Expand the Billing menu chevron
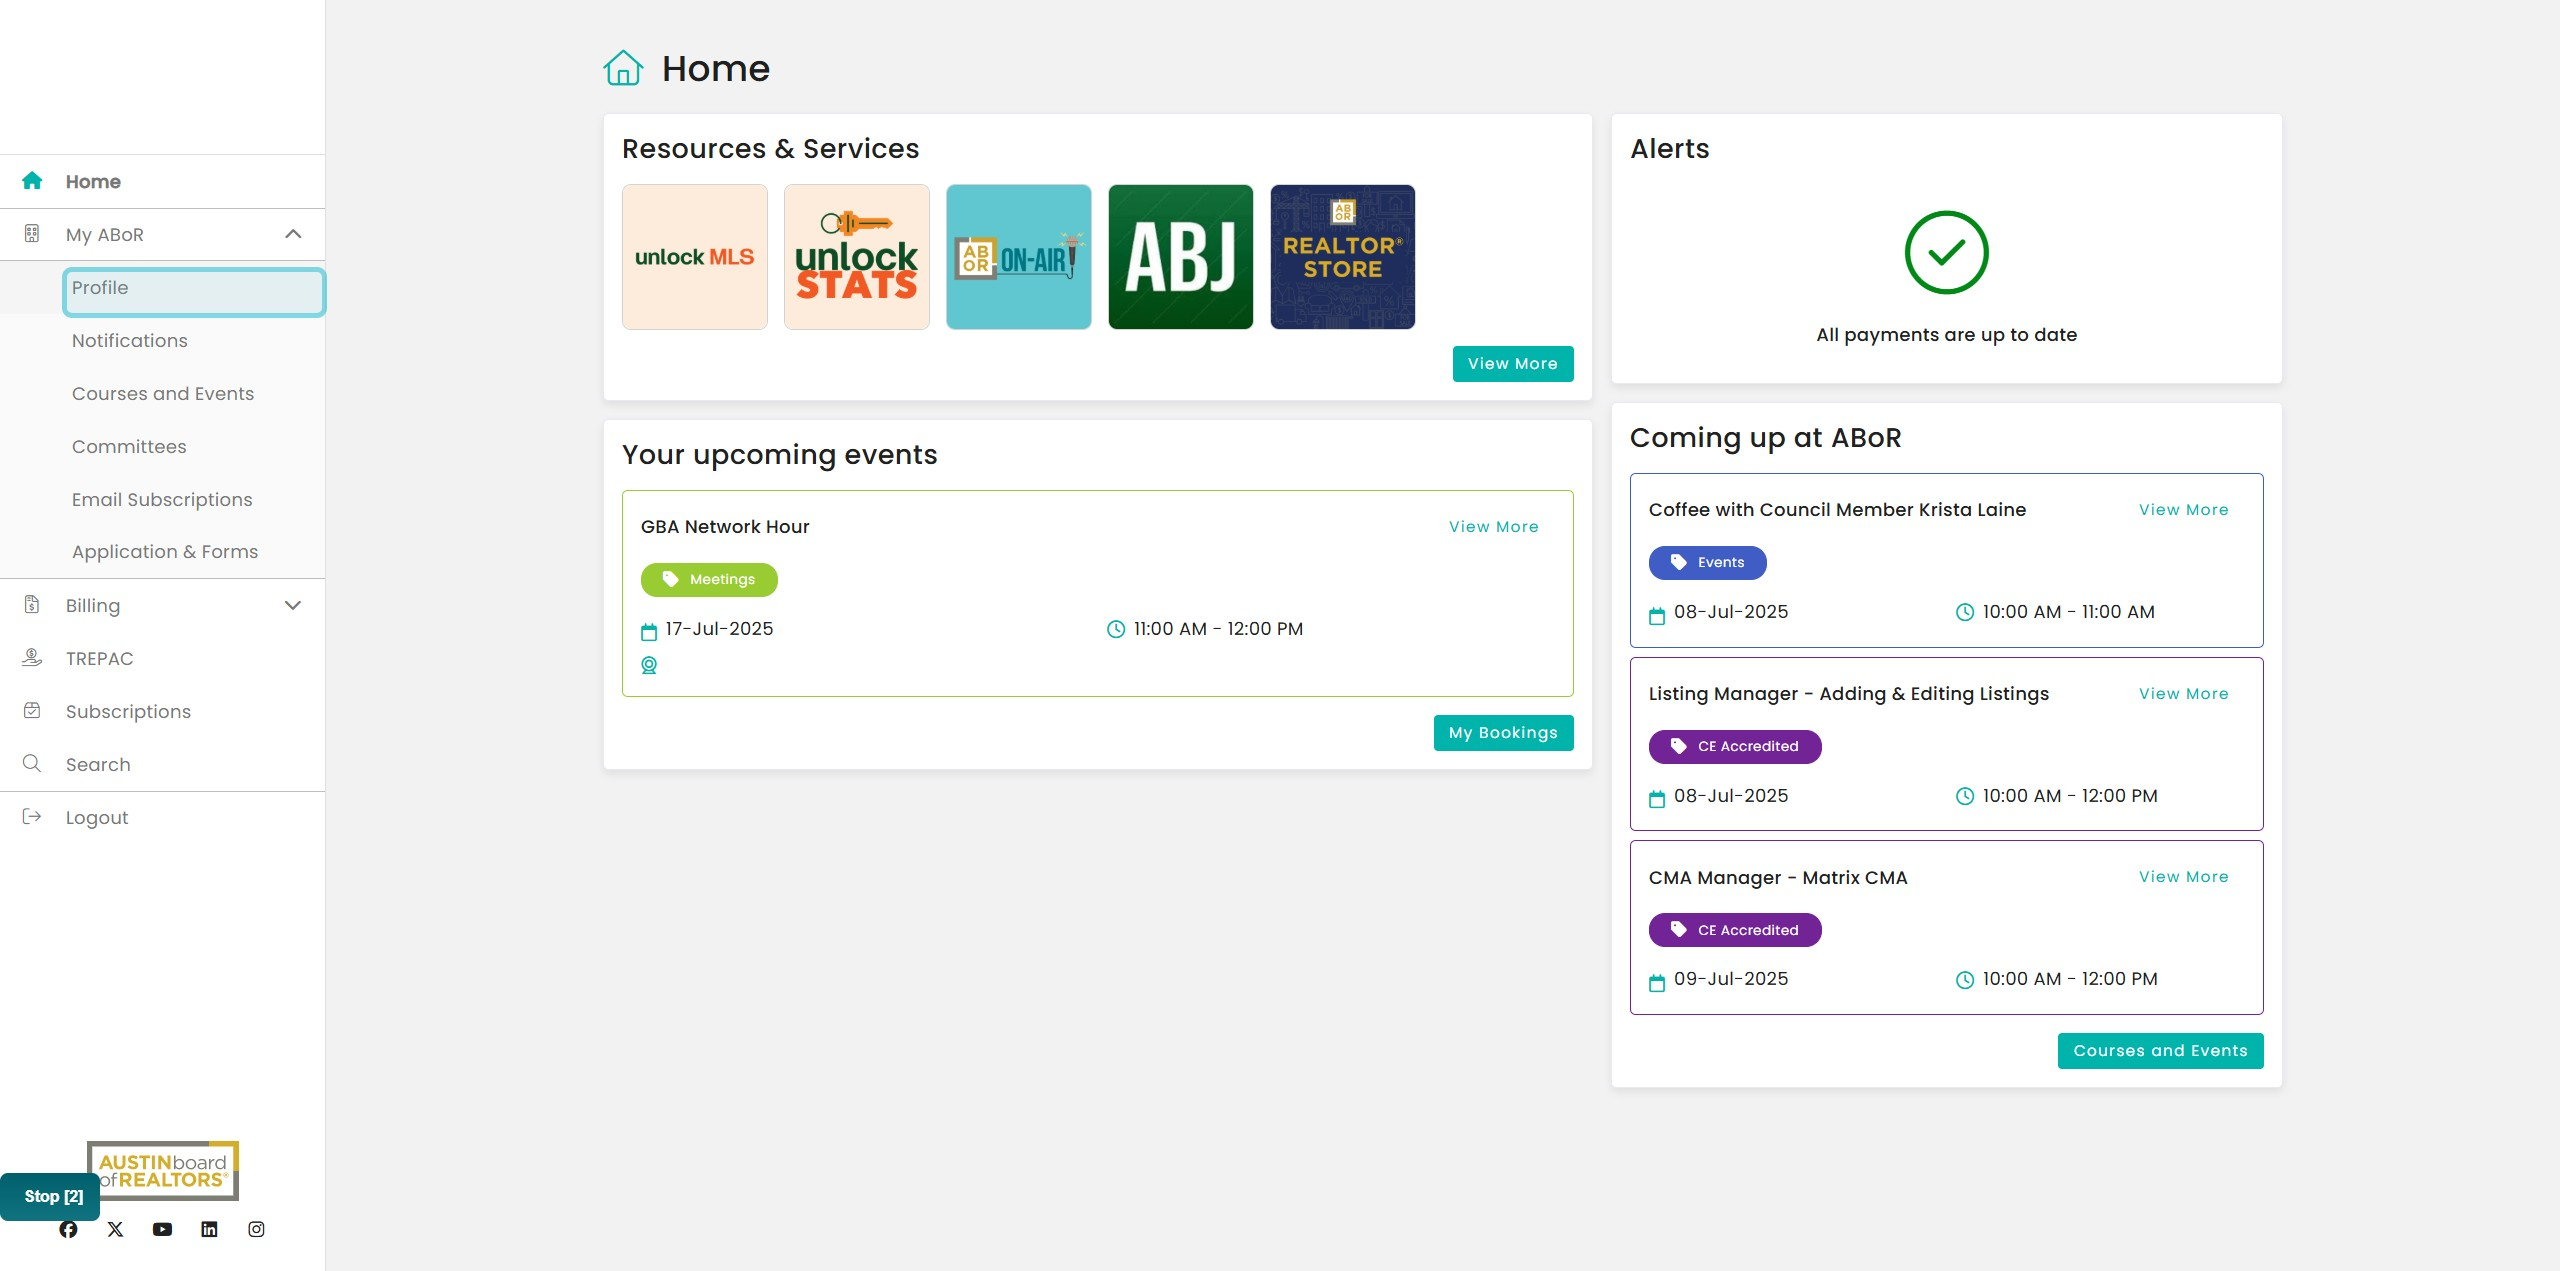 (293, 605)
